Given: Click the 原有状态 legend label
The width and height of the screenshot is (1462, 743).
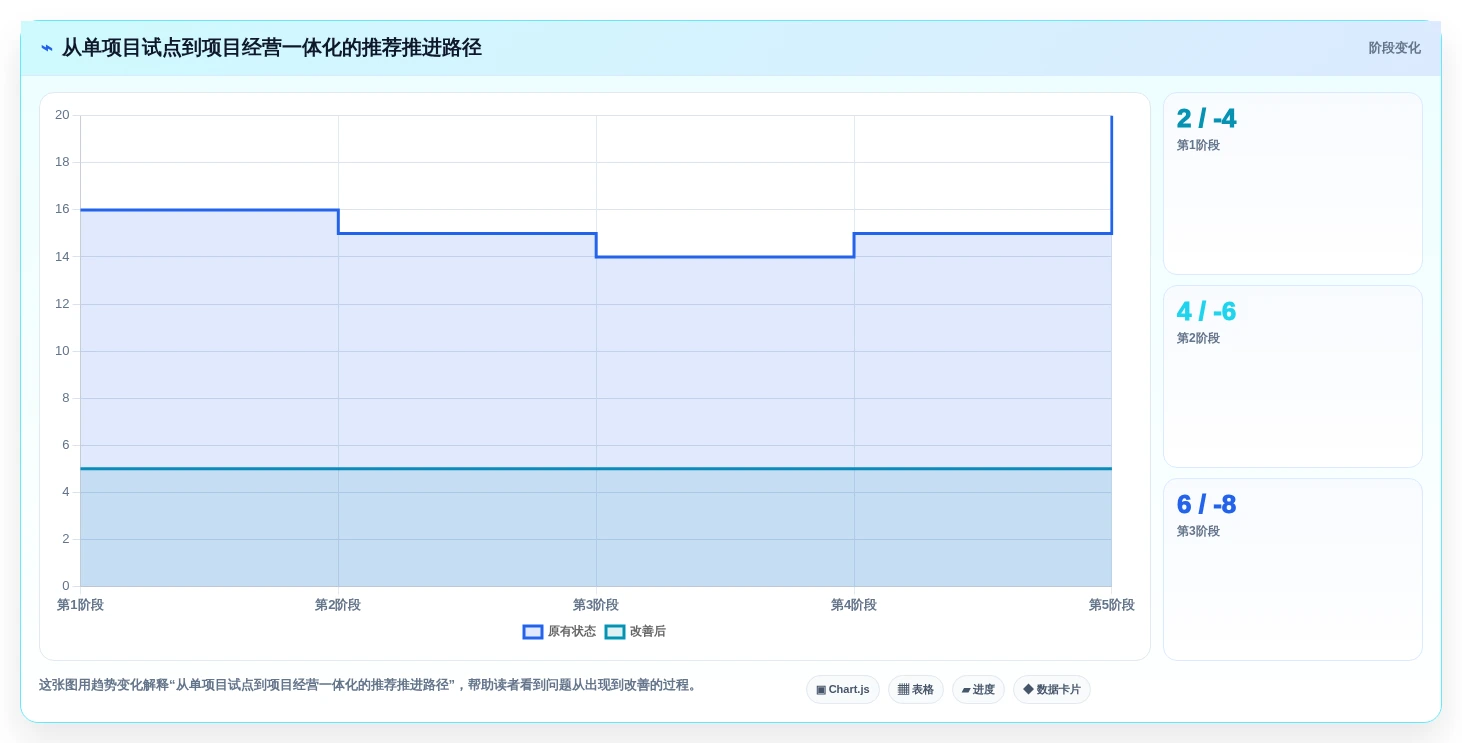Looking at the screenshot, I should click(572, 632).
